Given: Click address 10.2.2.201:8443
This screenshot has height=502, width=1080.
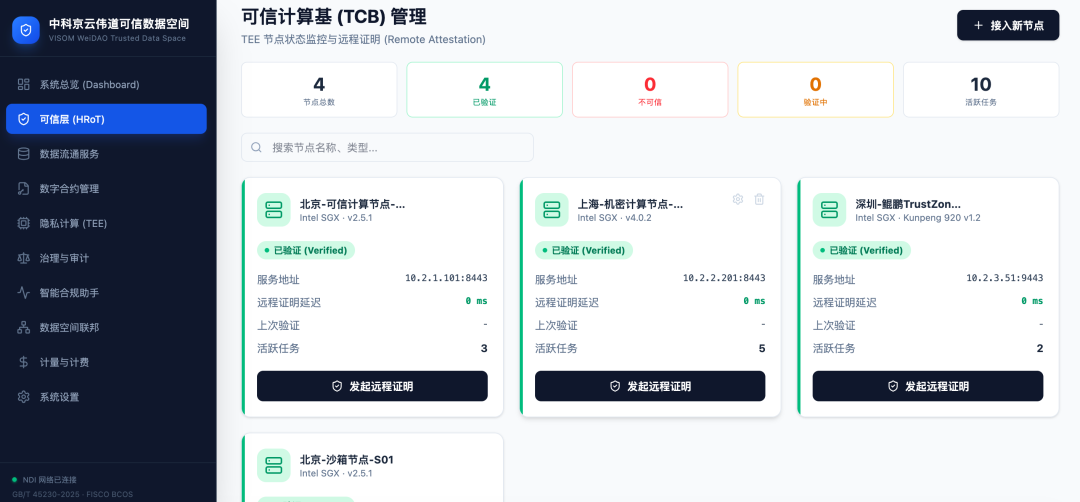Looking at the screenshot, I should [724, 278].
